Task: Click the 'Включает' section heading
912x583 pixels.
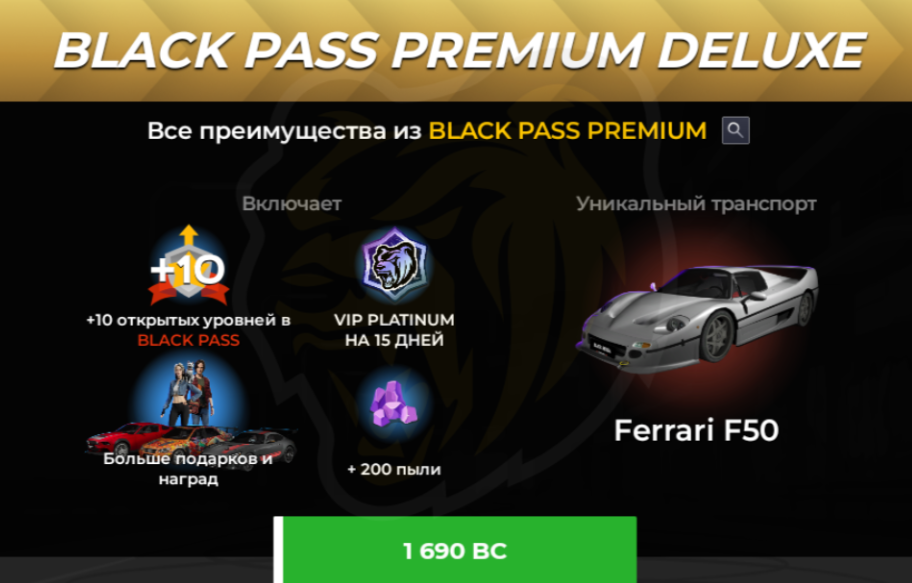Action: click(x=291, y=204)
